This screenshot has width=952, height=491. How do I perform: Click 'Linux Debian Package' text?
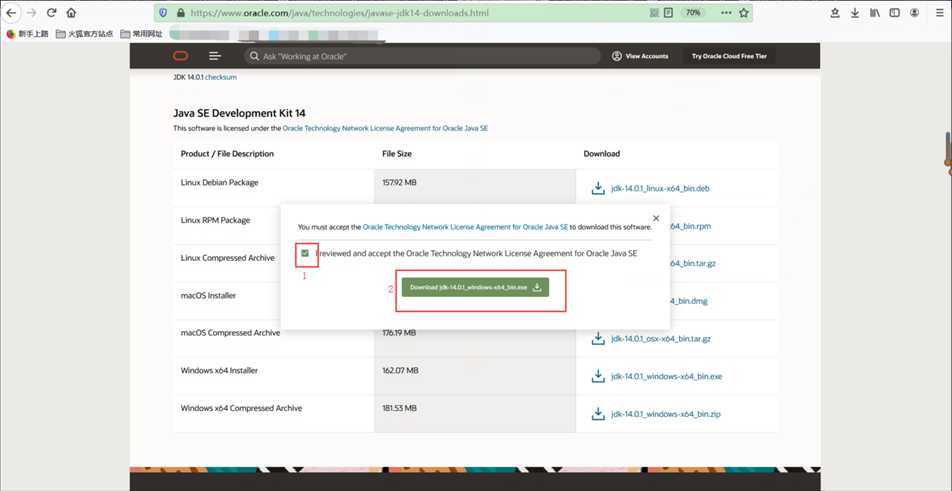[219, 183]
